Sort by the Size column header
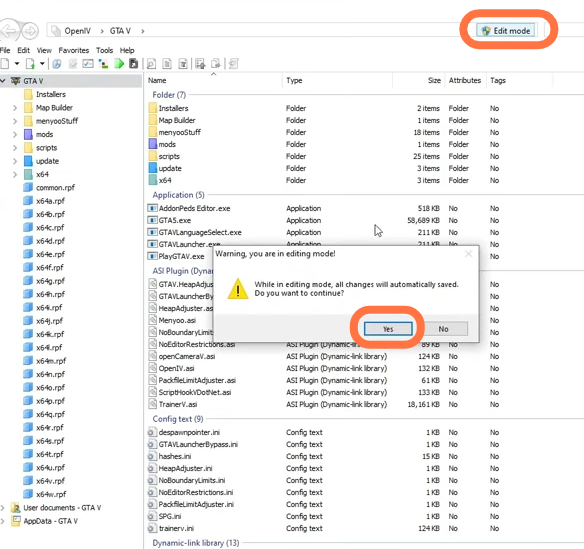Image resolution: width=584 pixels, height=549 pixels. coord(419,80)
